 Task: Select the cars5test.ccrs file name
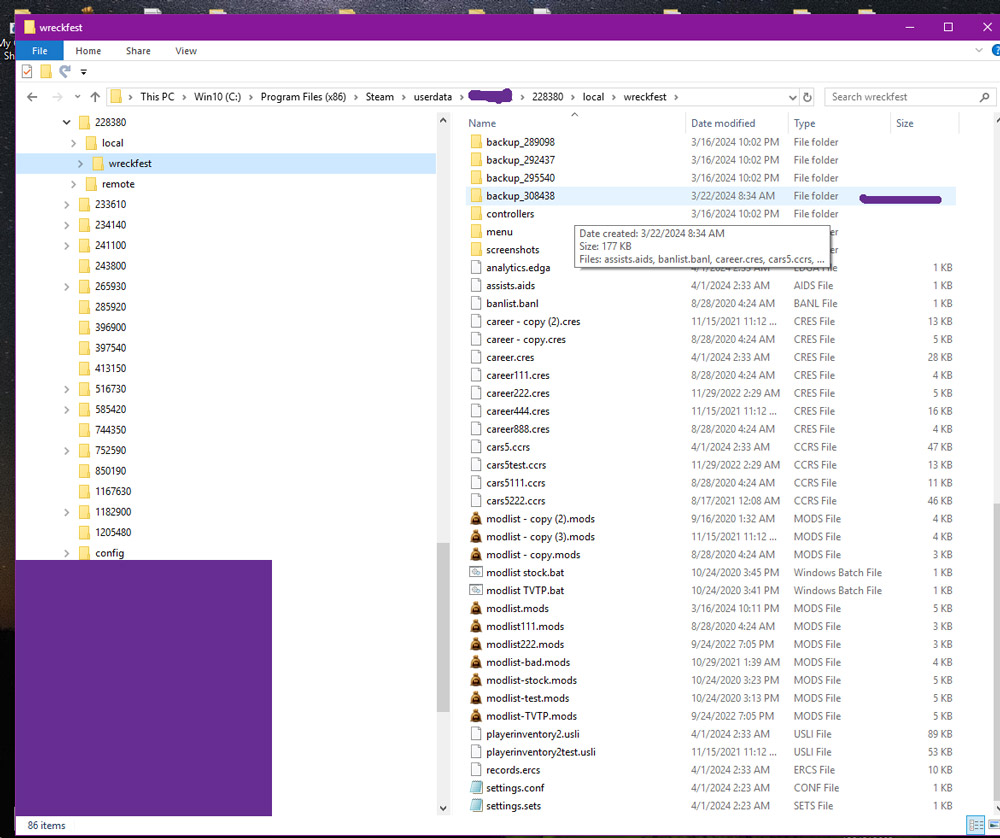click(516, 465)
